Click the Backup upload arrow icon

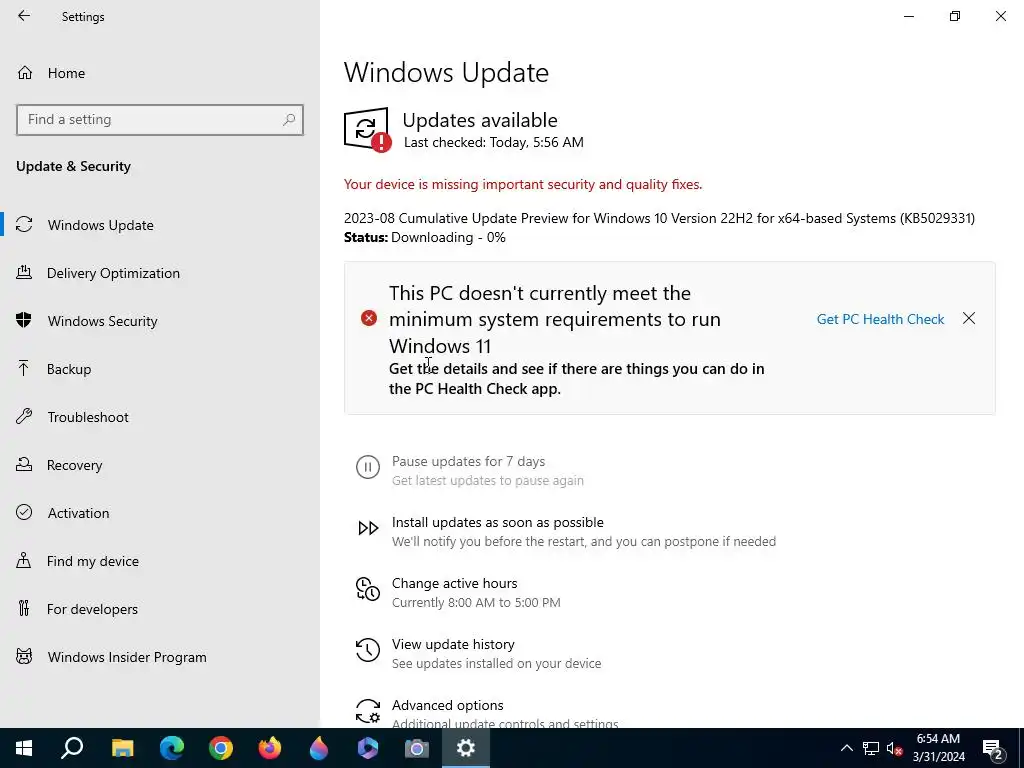point(24,368)
